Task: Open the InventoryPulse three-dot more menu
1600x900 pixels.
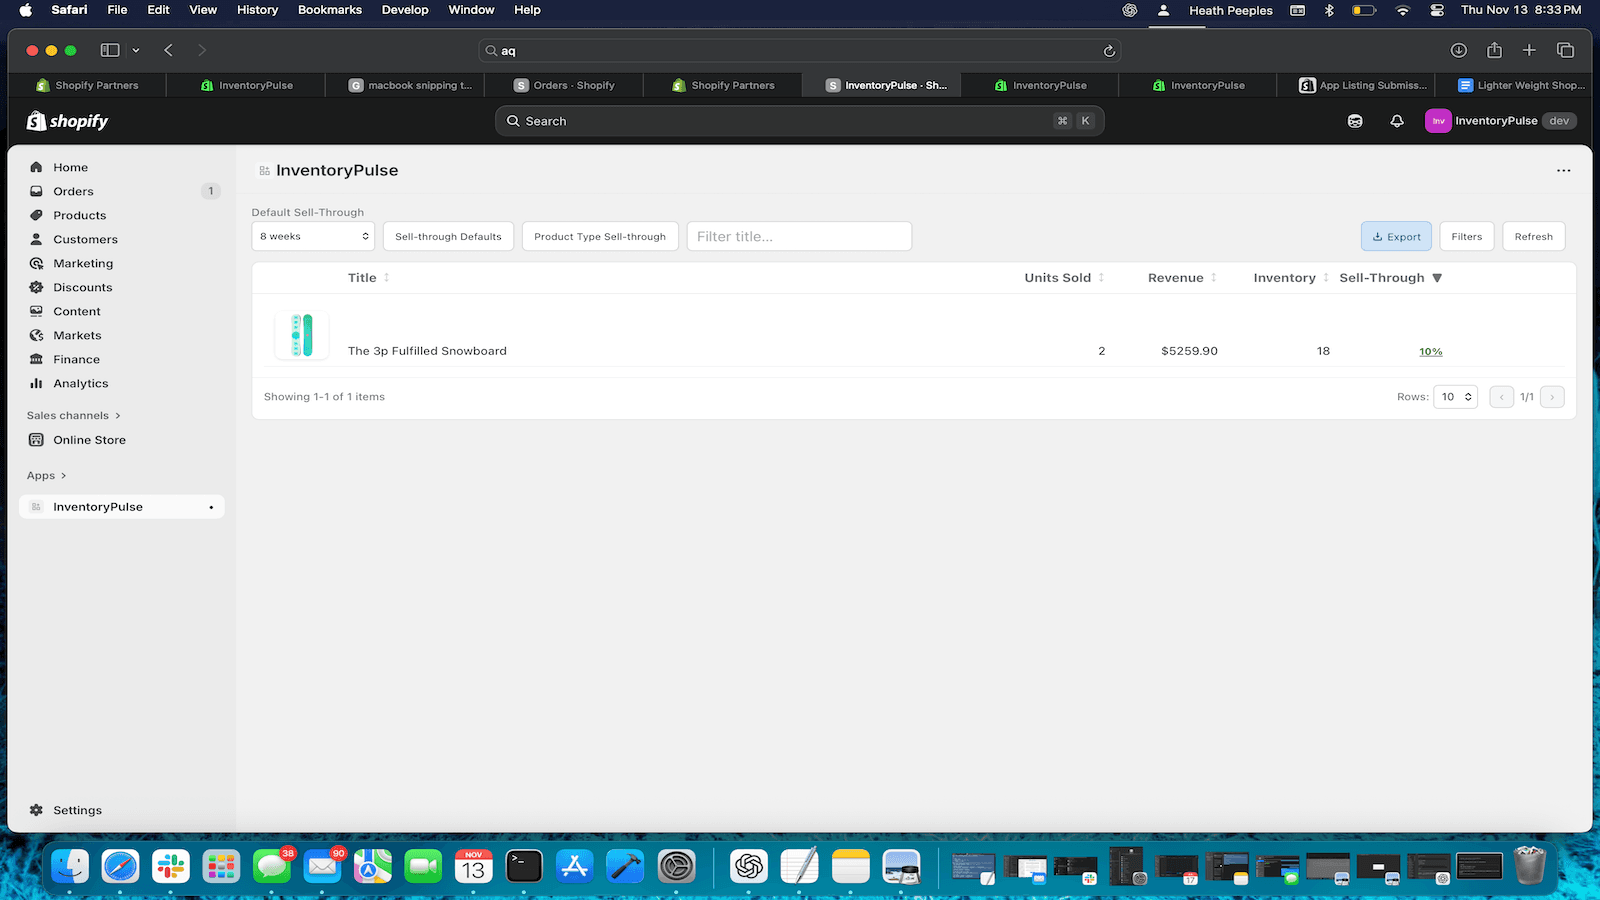Action: click(x=1563, y=171)
